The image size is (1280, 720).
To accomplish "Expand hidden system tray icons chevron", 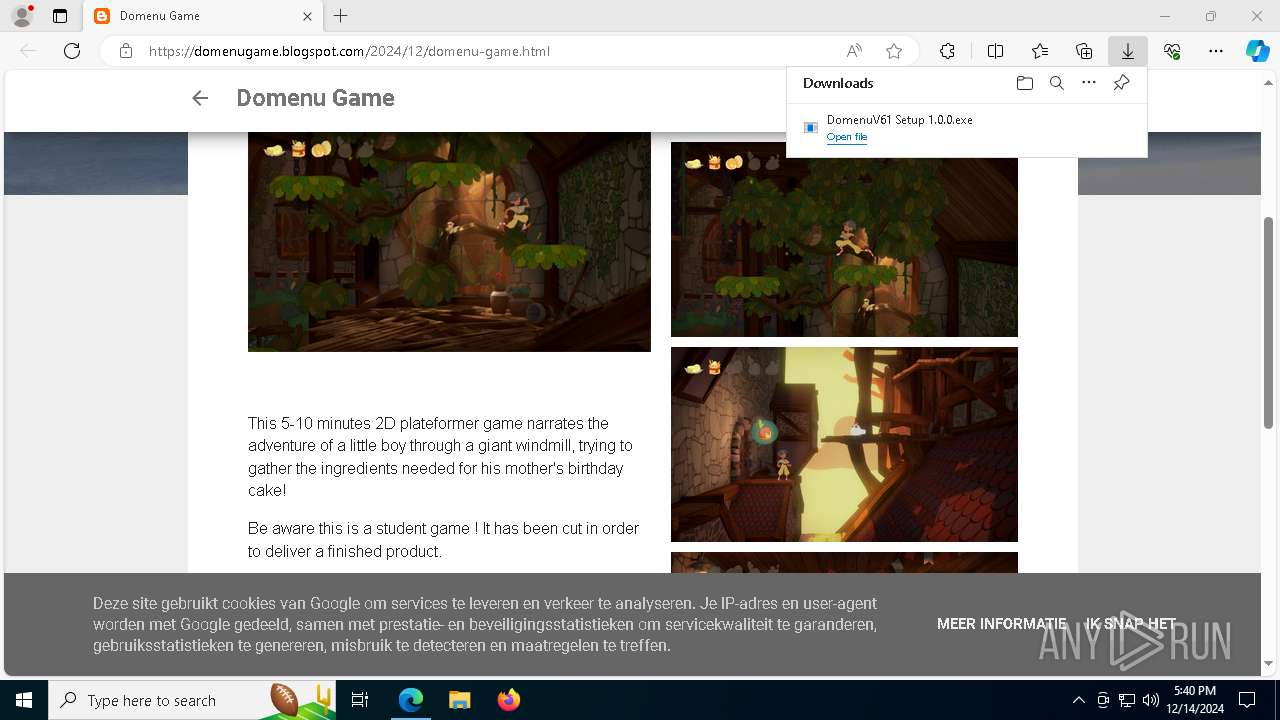I will click(1078, 700).
